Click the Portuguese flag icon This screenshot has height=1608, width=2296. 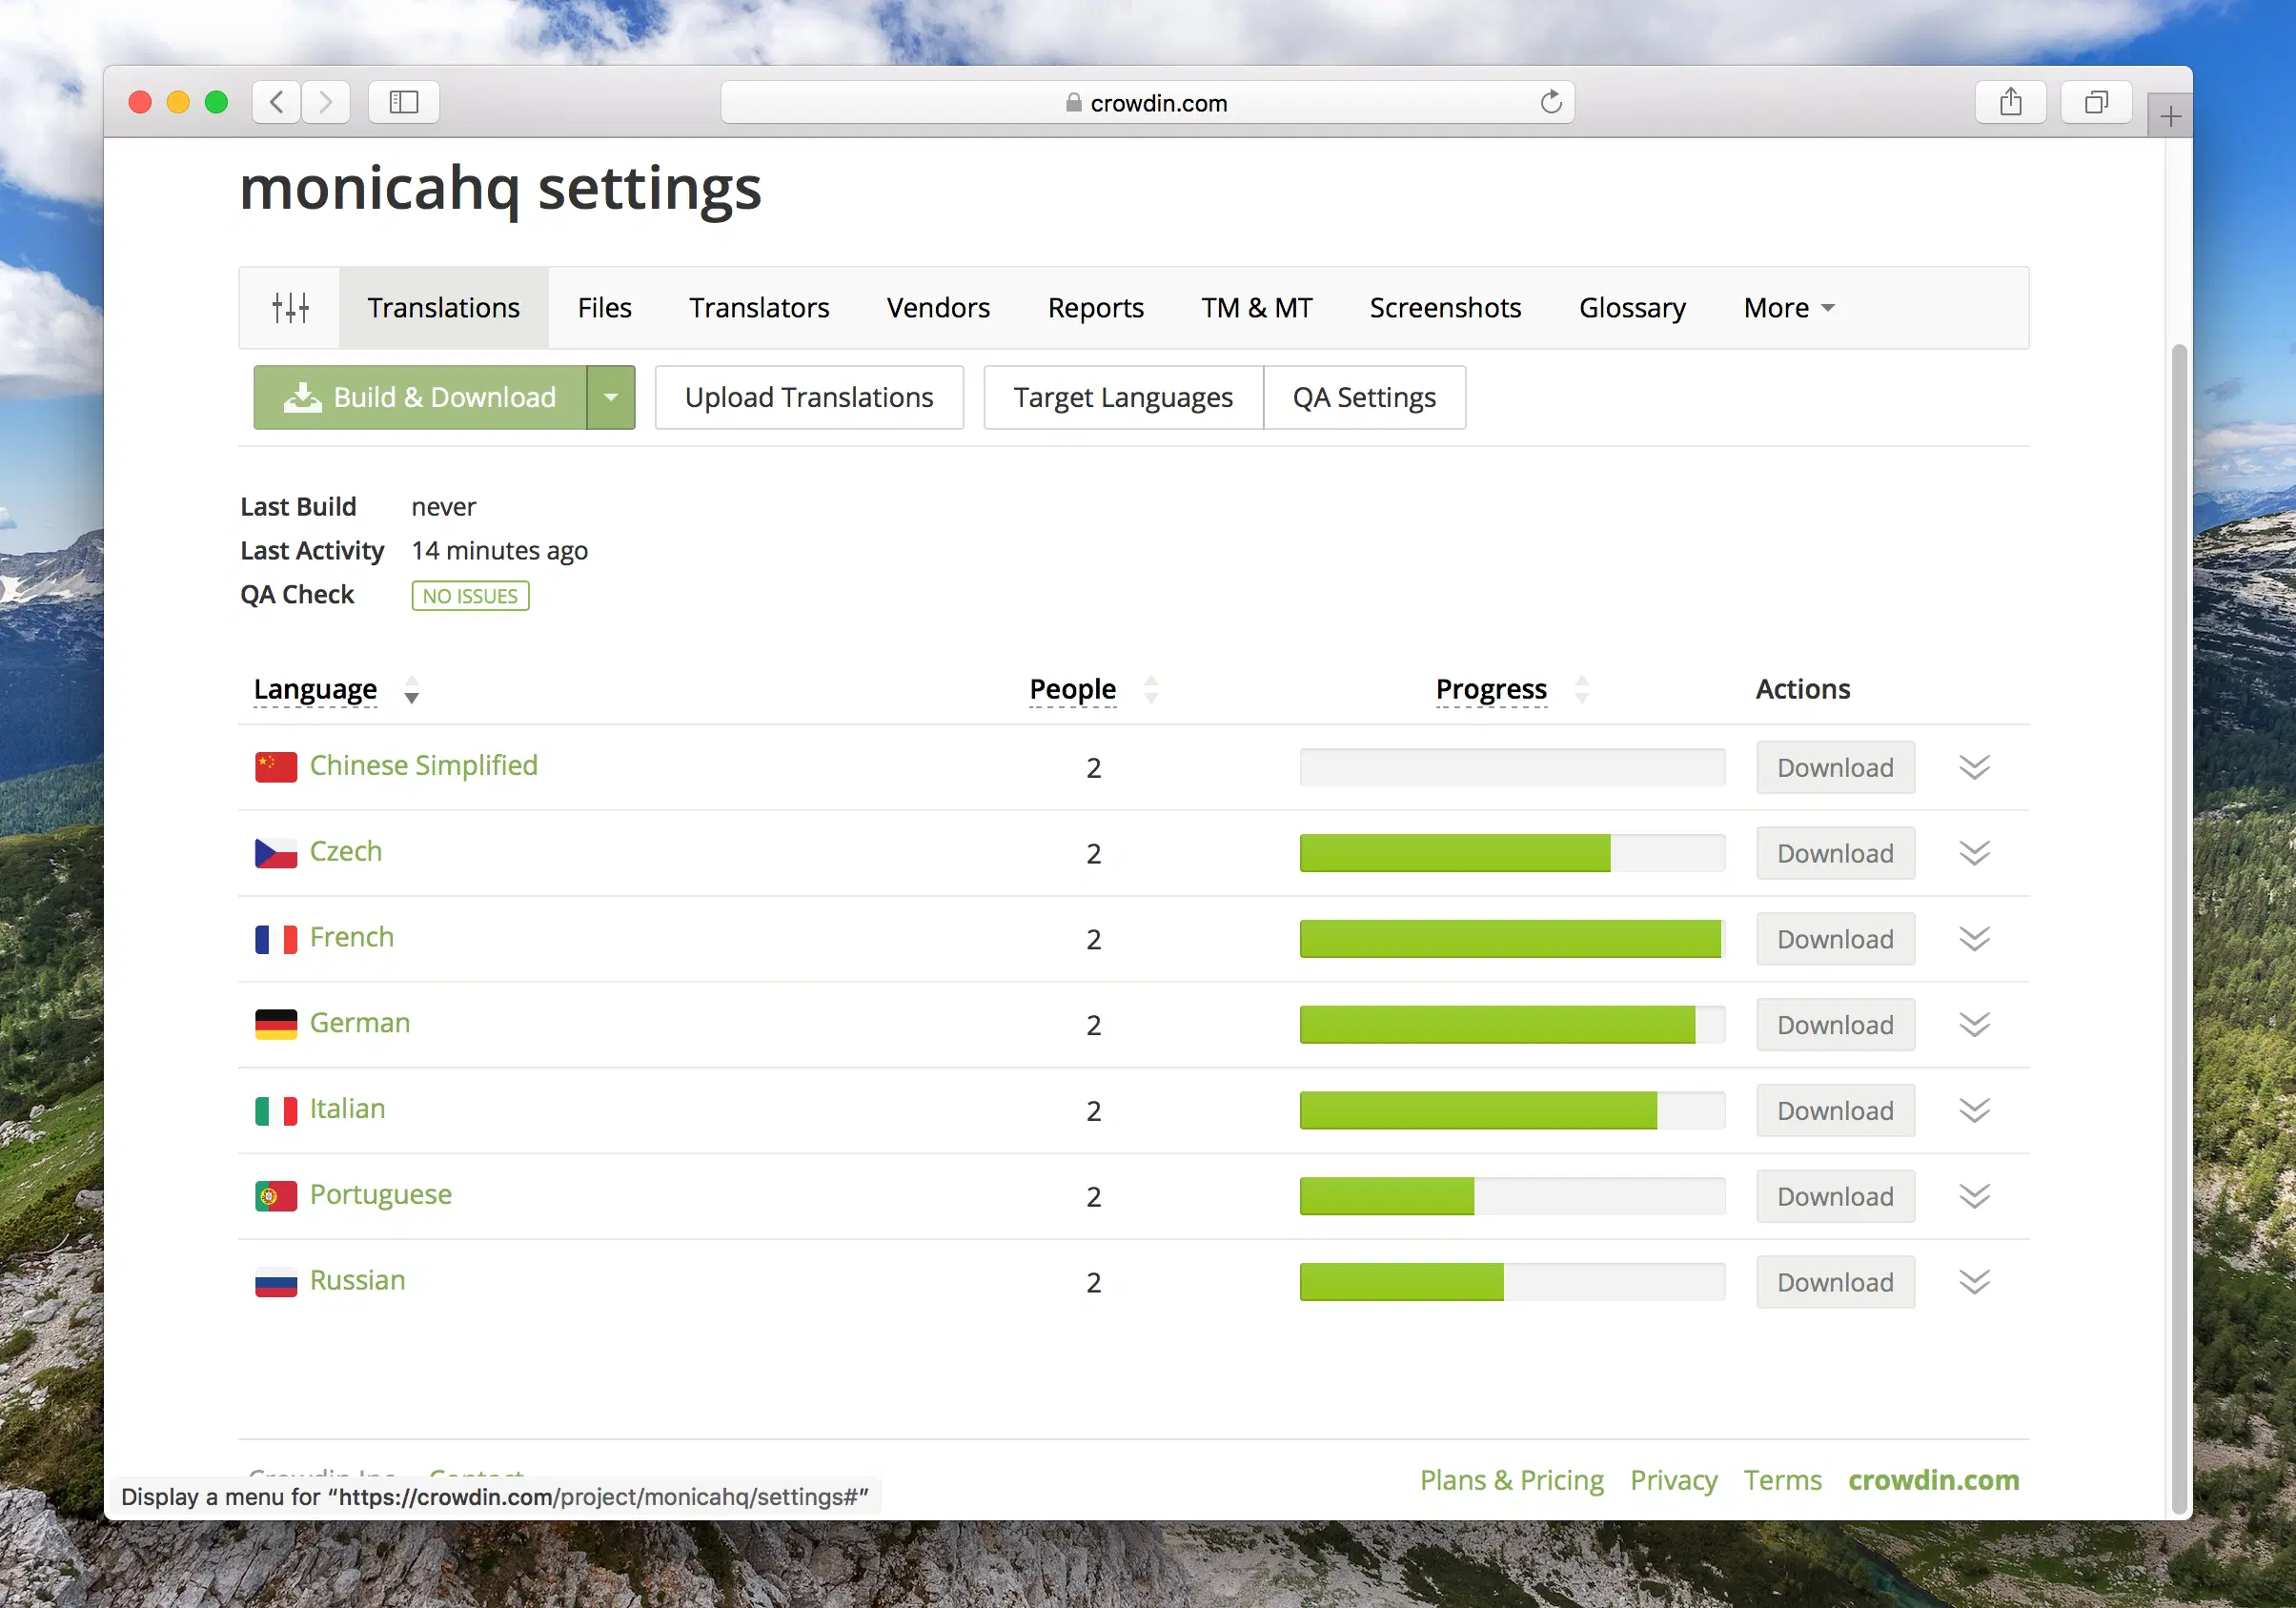[x=276, y=1196]
